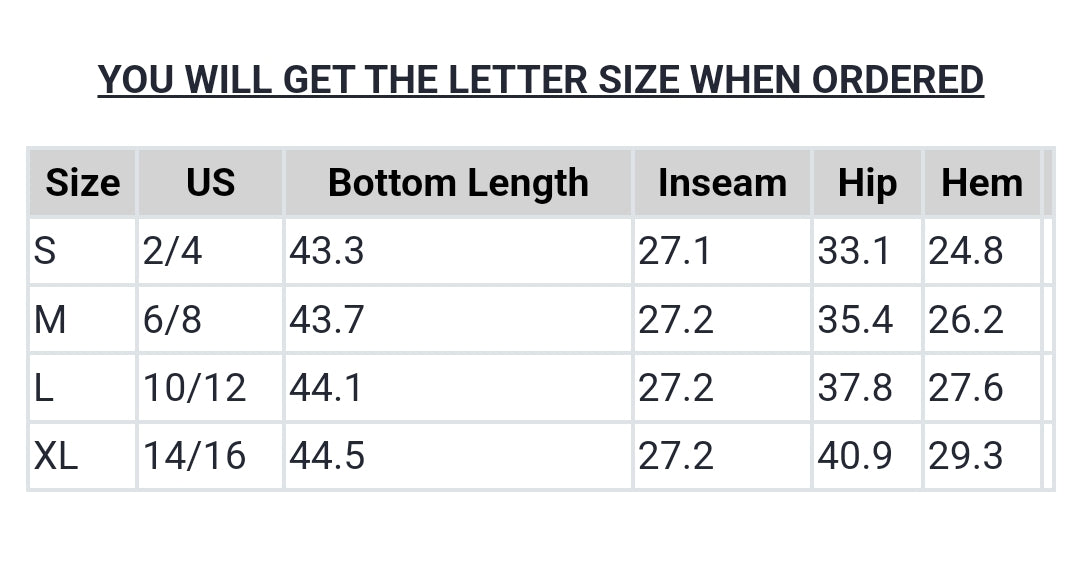Select the Hip column header
Screen dimensions: 1080x584
(867, 183)
